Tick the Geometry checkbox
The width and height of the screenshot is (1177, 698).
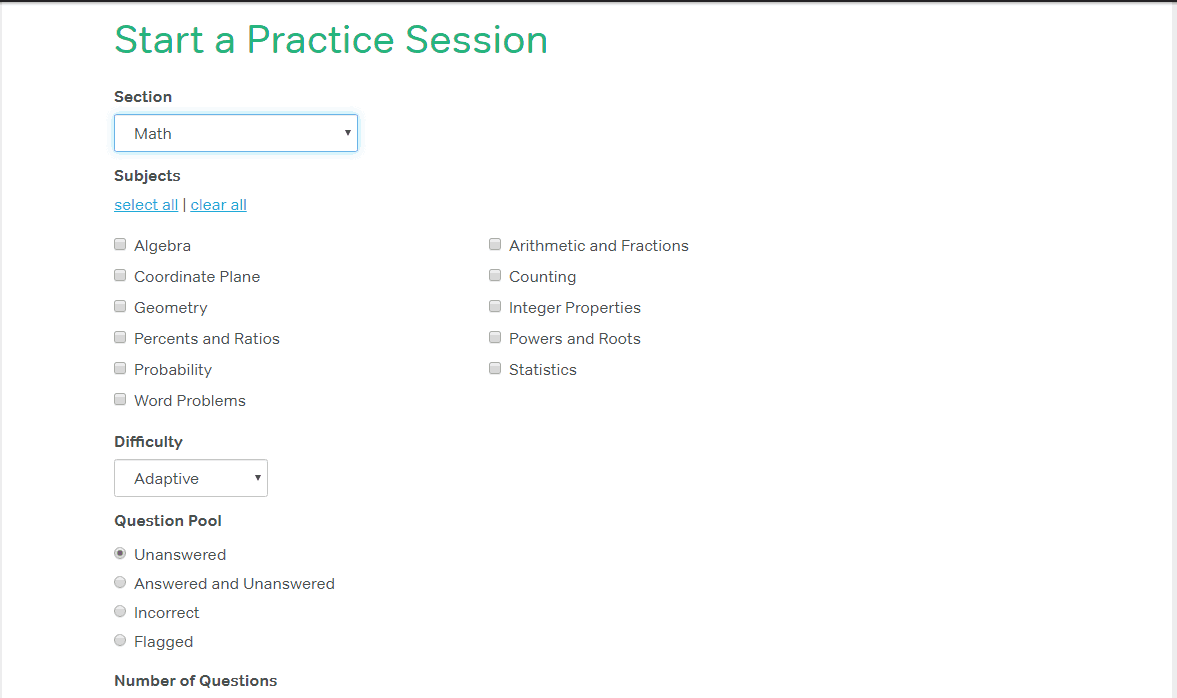(120, 306)
